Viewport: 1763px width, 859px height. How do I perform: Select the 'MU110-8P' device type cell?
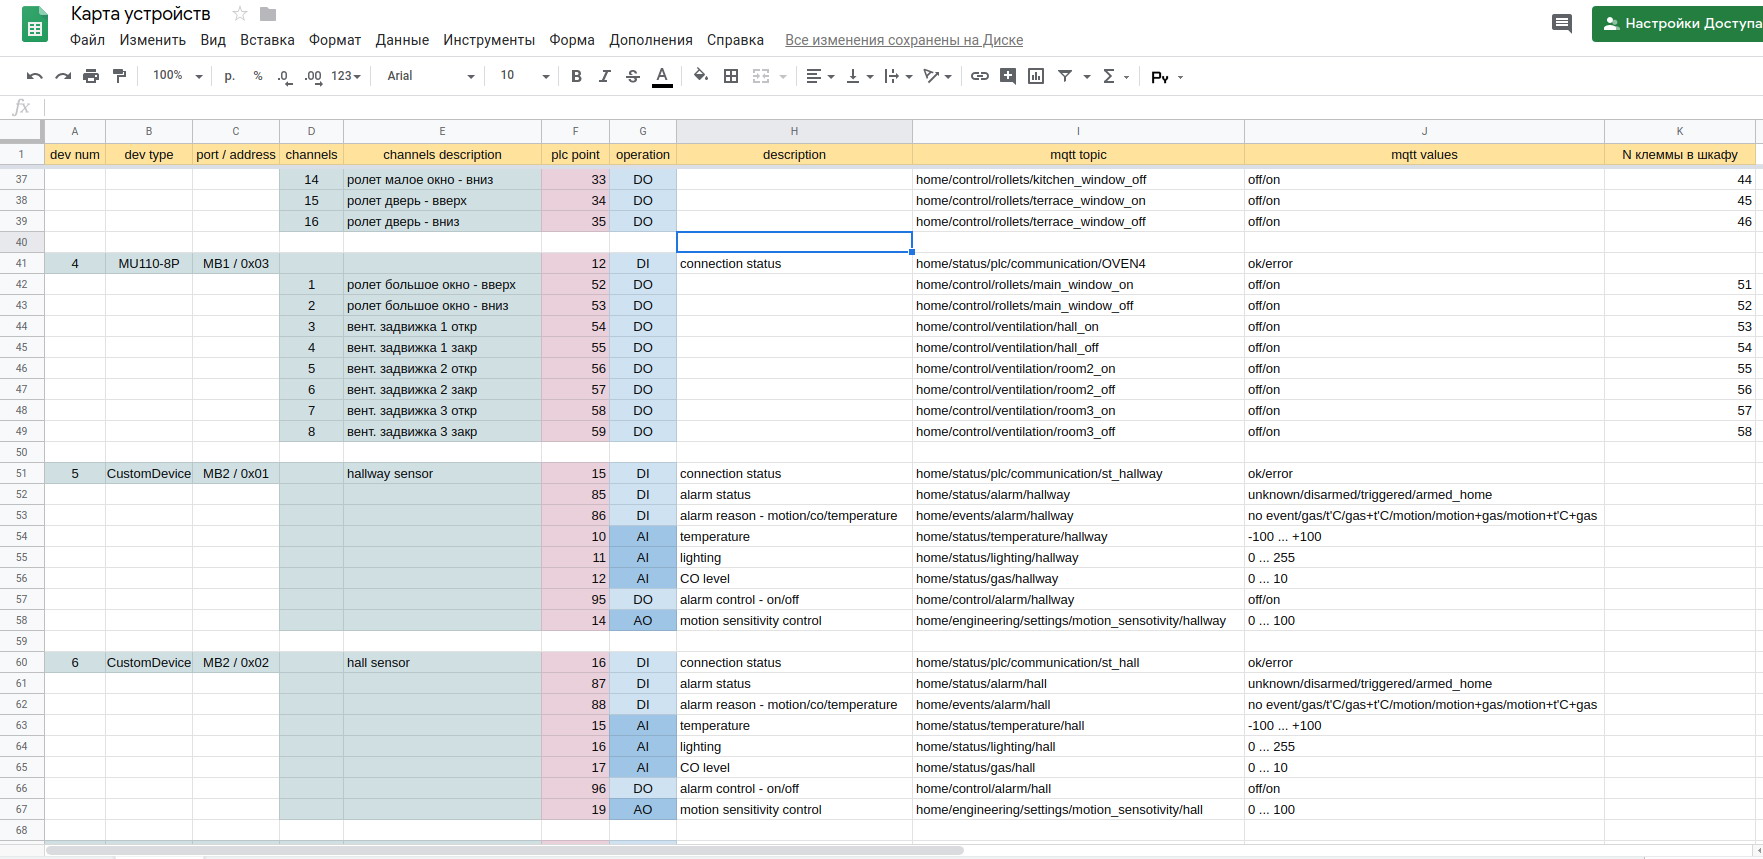click(x=149, y=264)
